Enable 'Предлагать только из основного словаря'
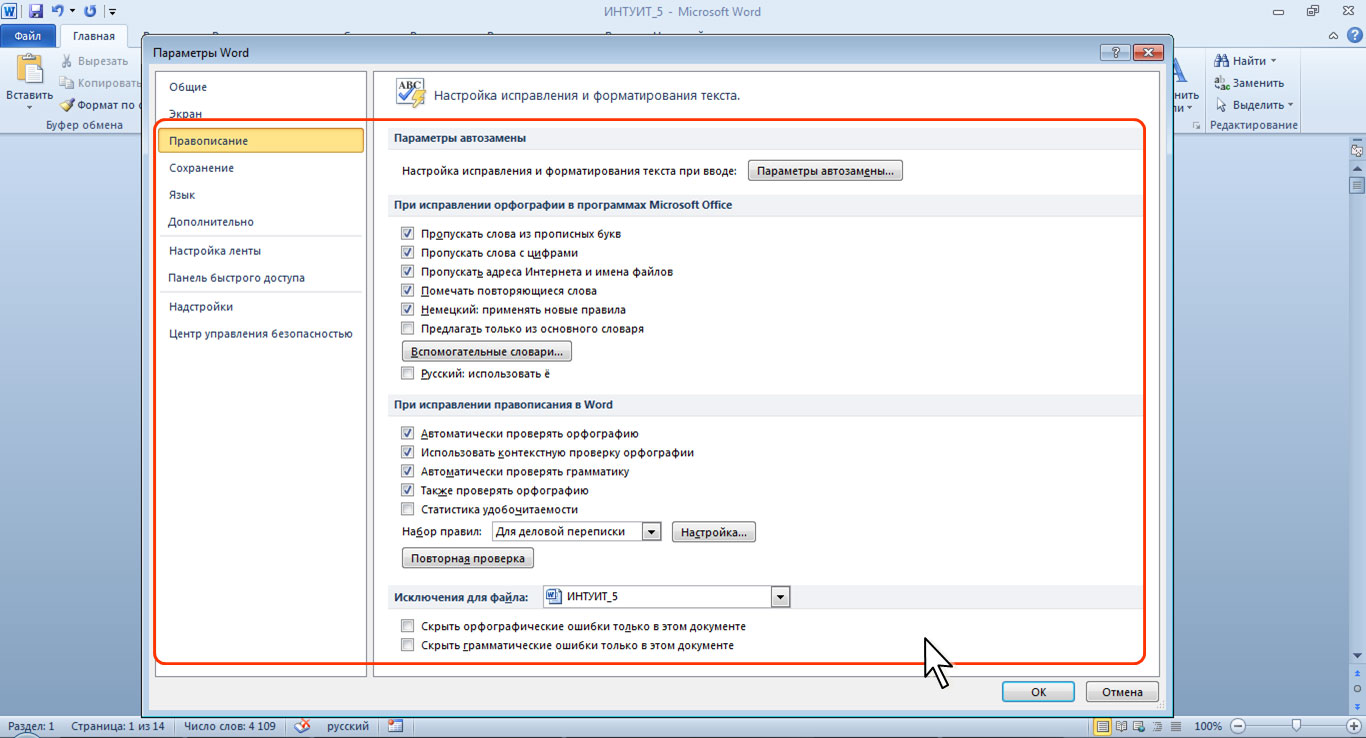The image size is (1366, 738). click(x=407, y=328)
